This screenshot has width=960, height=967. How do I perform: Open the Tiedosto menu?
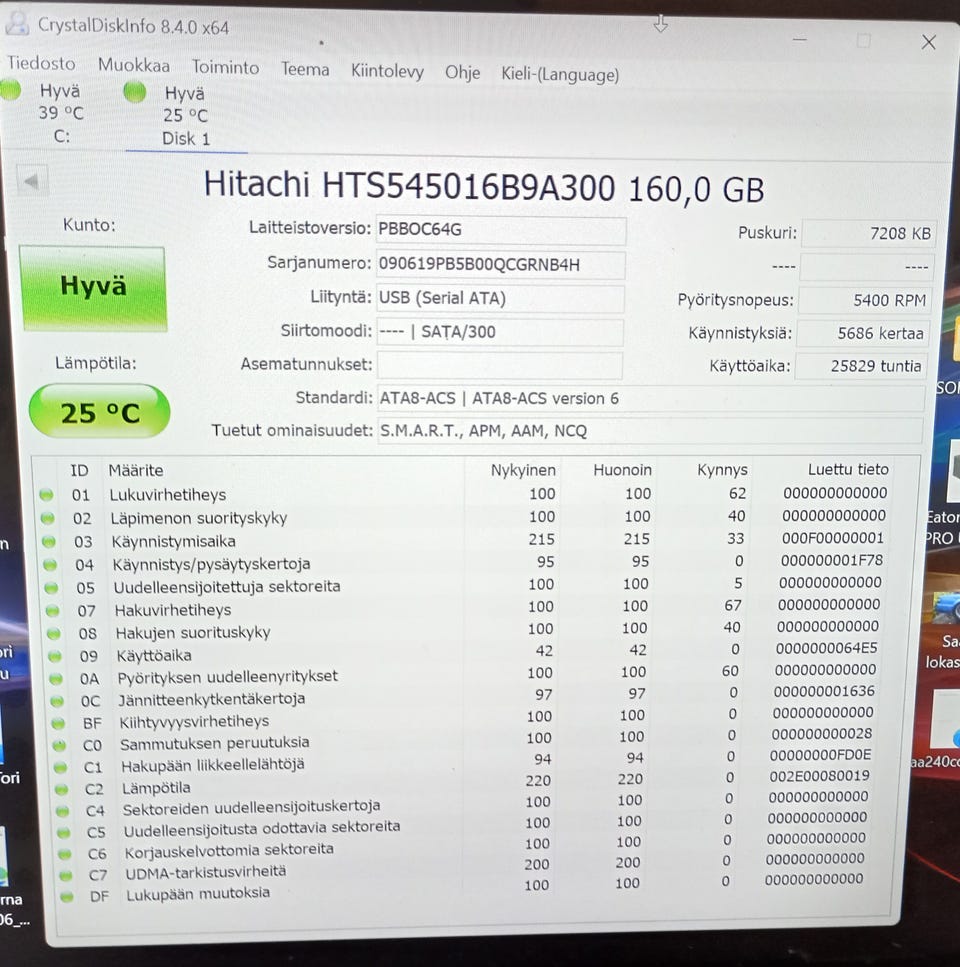point(41,64)
